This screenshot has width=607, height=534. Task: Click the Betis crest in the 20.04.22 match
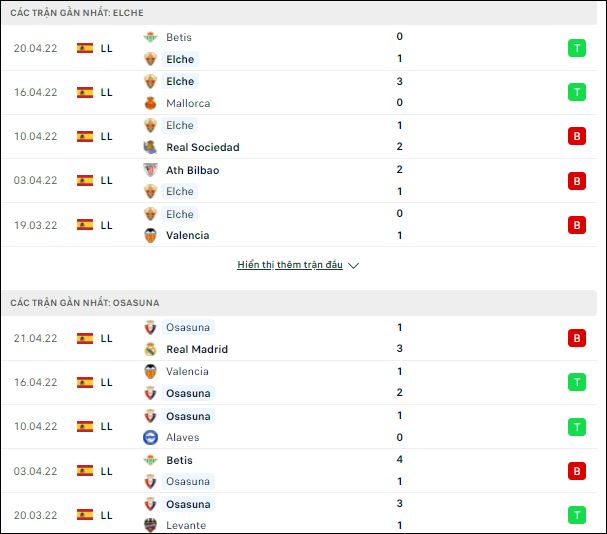(150, 37)
